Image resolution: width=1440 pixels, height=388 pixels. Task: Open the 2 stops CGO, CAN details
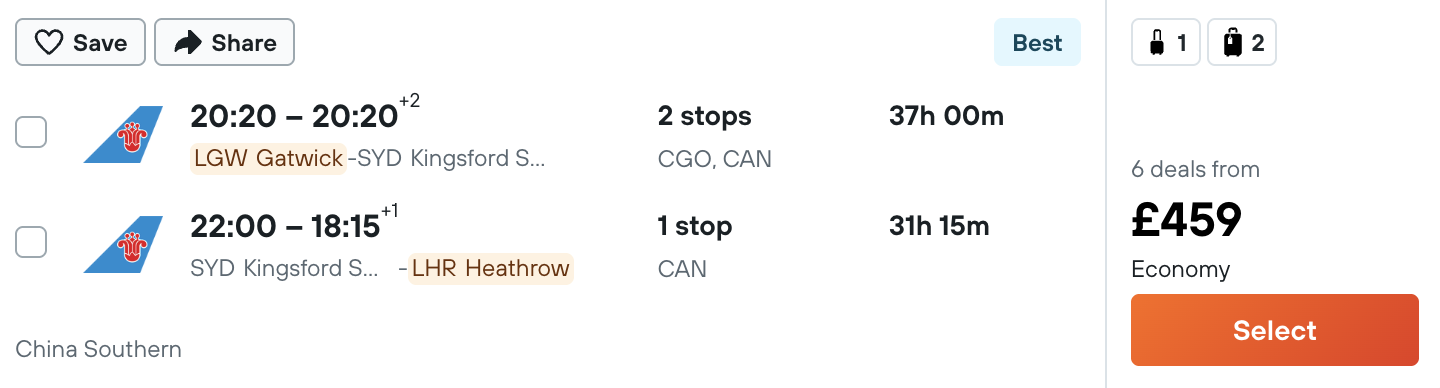(714, 137)
